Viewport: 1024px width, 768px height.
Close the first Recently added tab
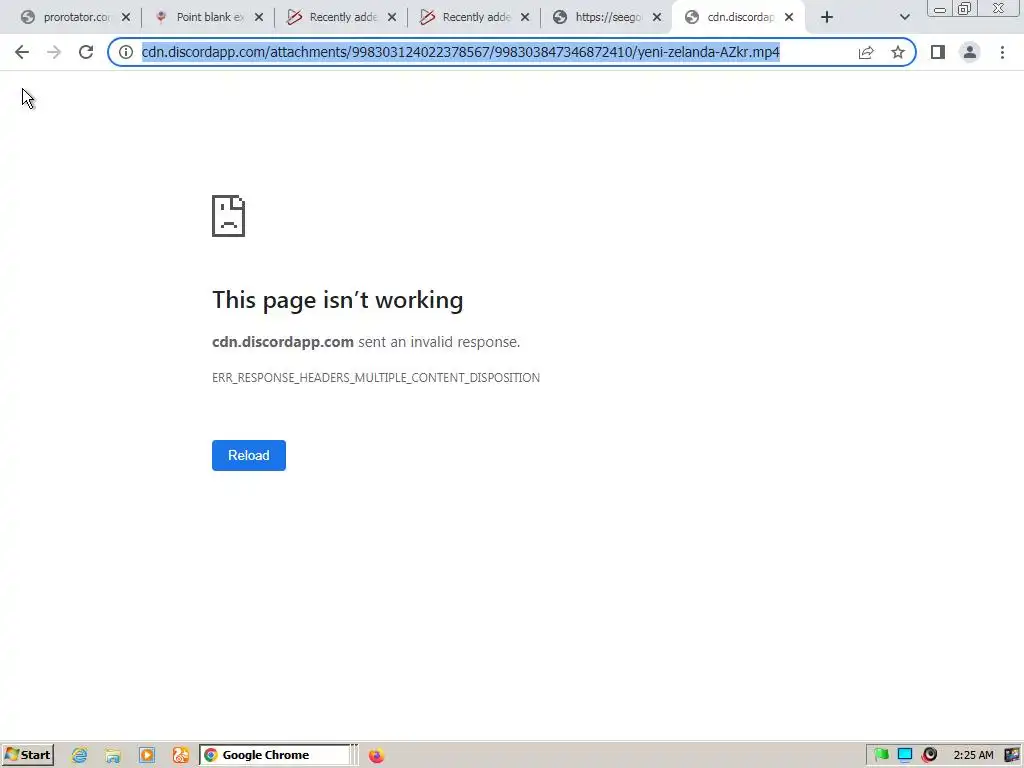(392, 18)
